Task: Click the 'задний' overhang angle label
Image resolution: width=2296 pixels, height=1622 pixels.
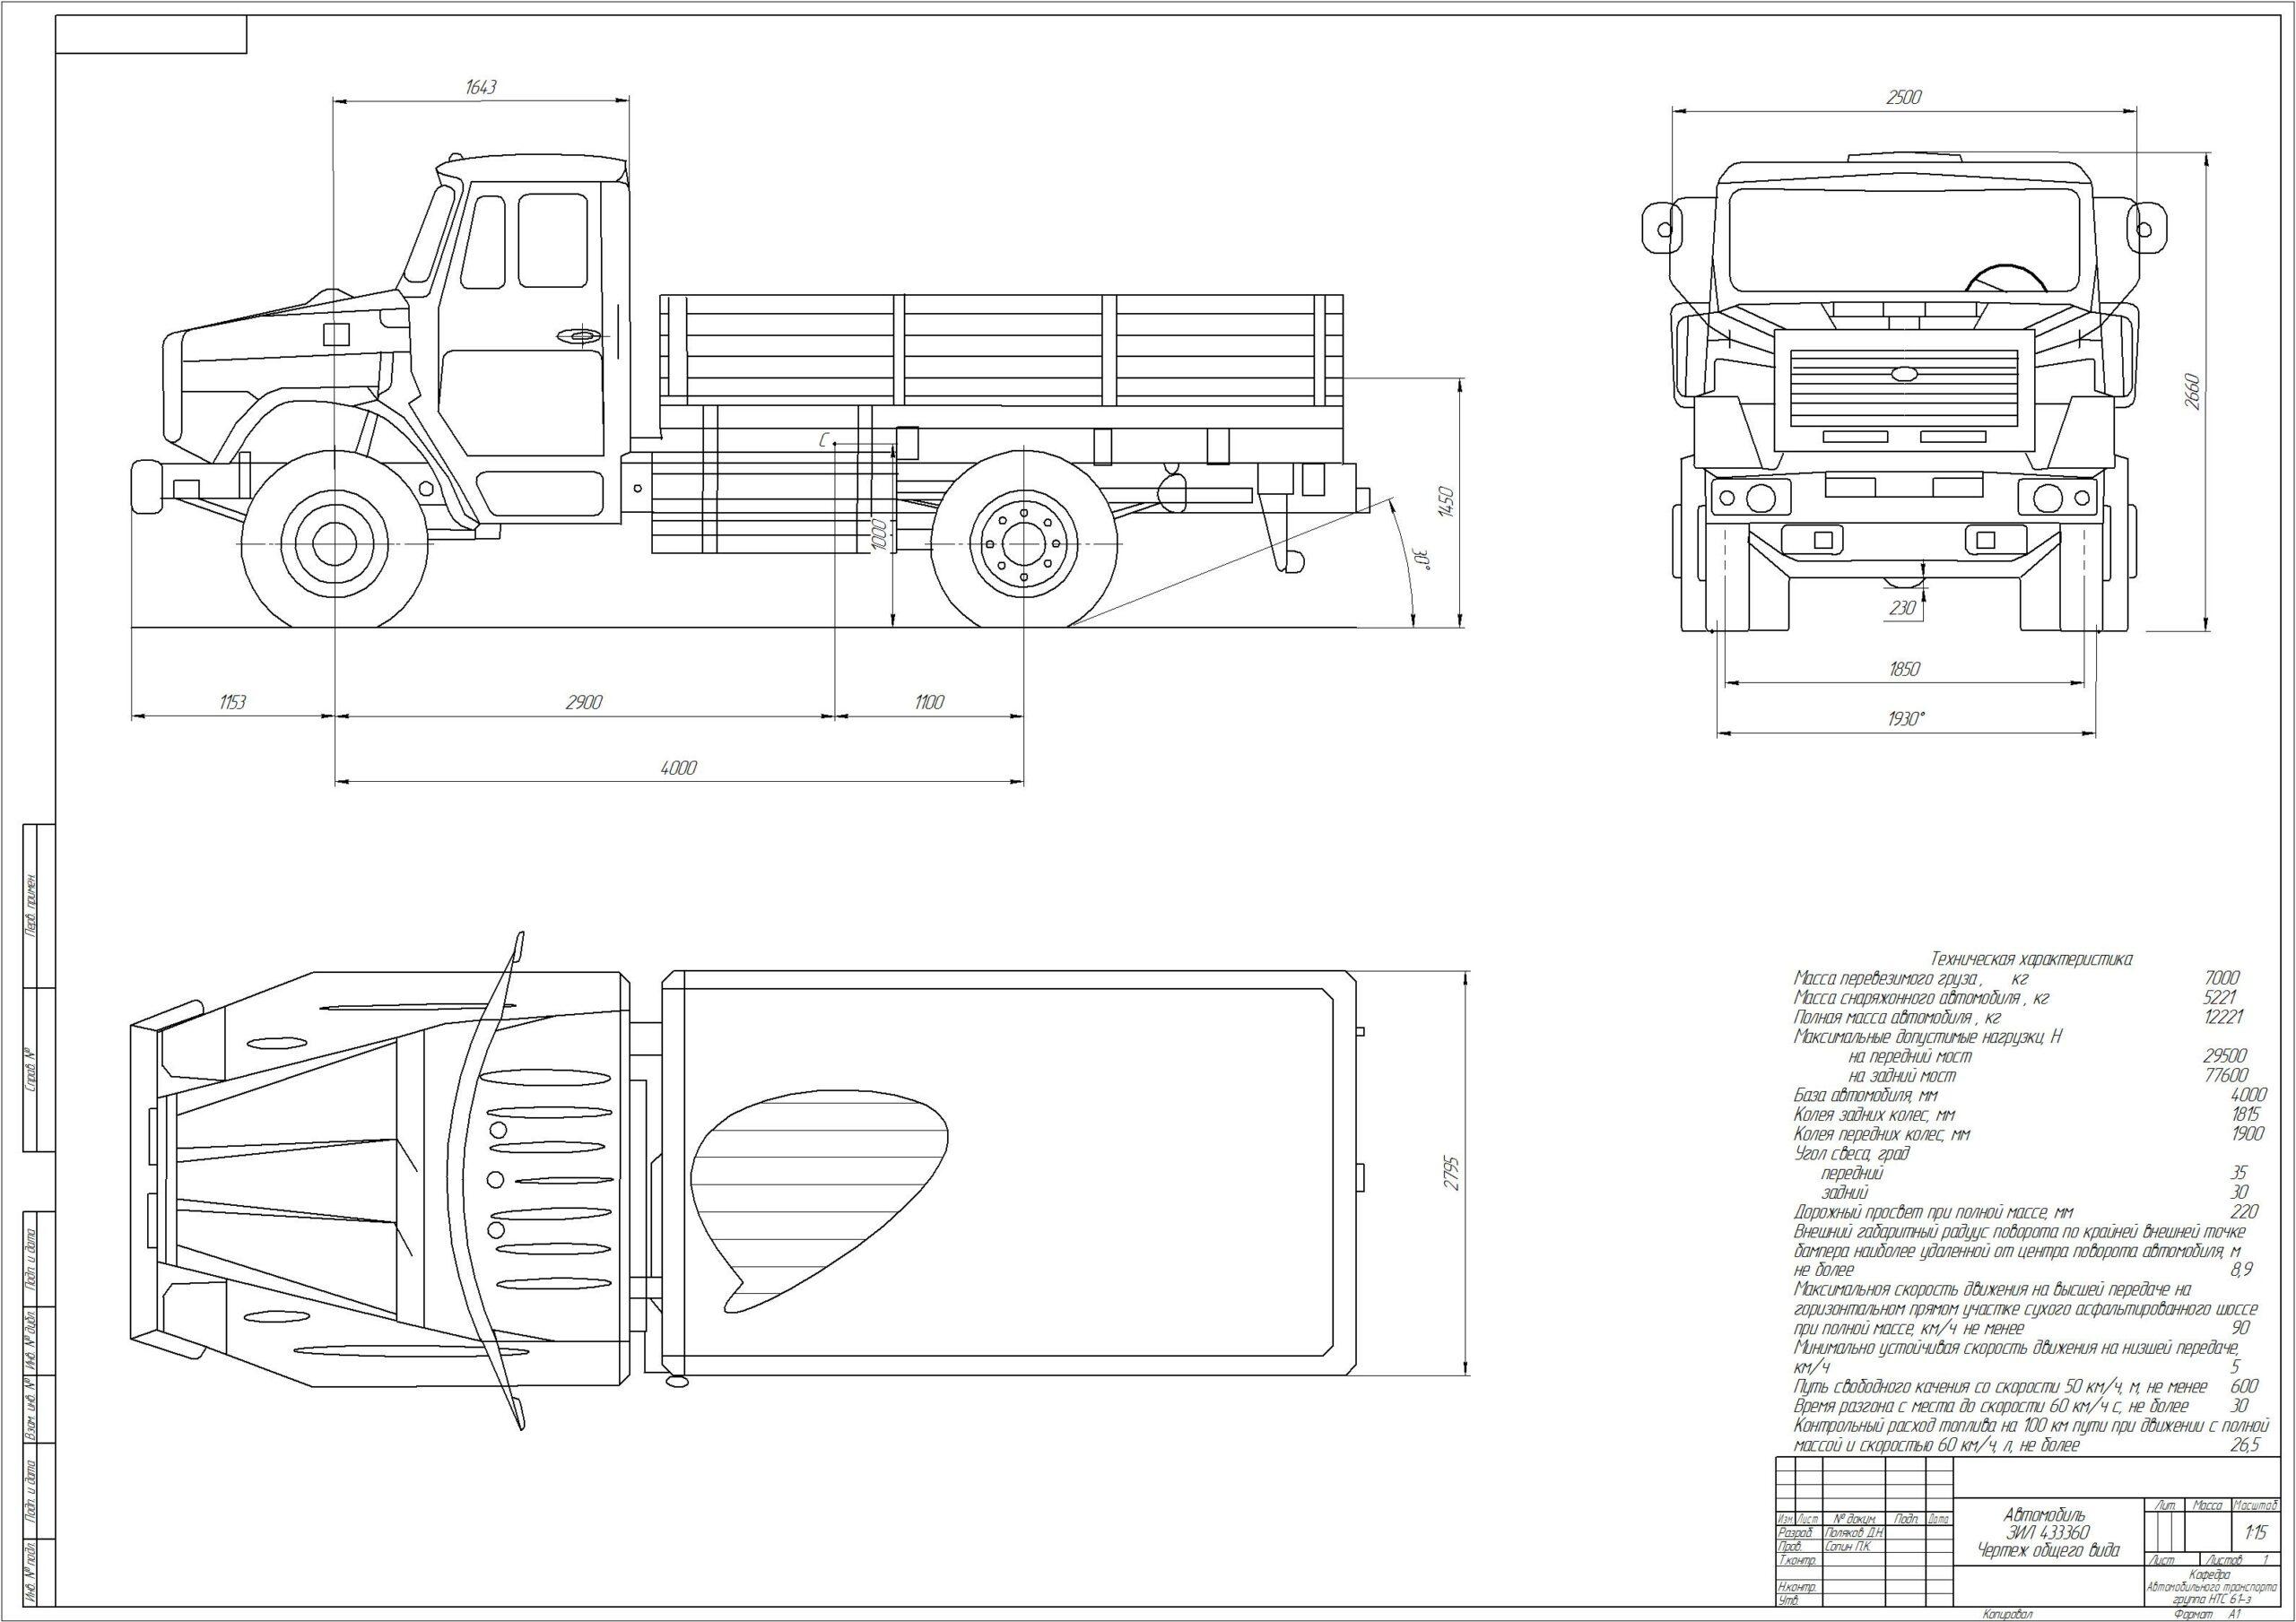Action: point(1844,1193)
